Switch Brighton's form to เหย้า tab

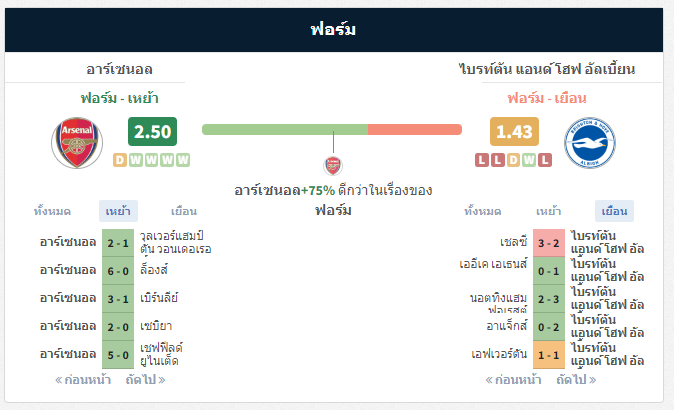pyautogui.click(x=548, y=211)
